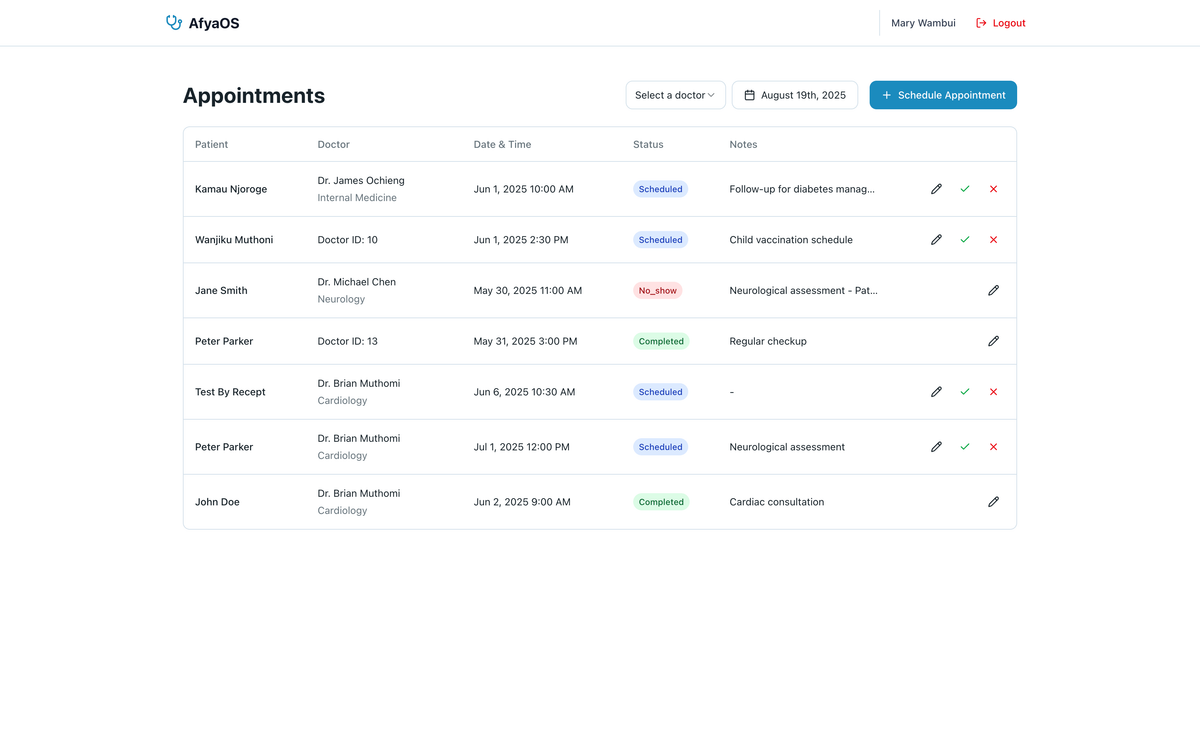This screenshot has width=1200, height=750.
Task: Edit Jane Smith's no-show appointment
Action: point(993,290)
